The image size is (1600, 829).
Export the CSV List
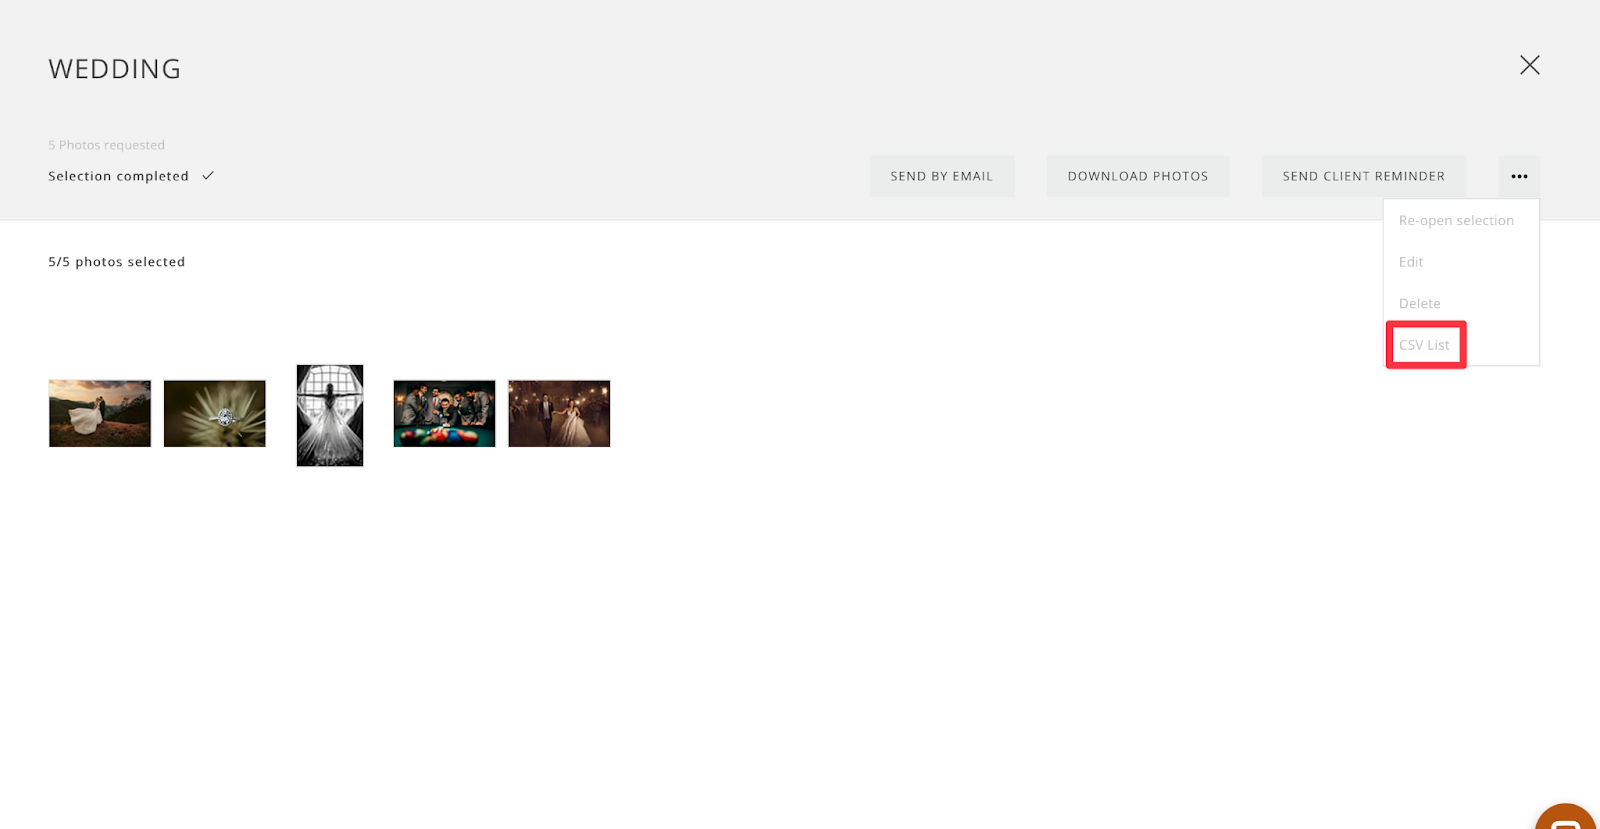tap(1424, 345)
